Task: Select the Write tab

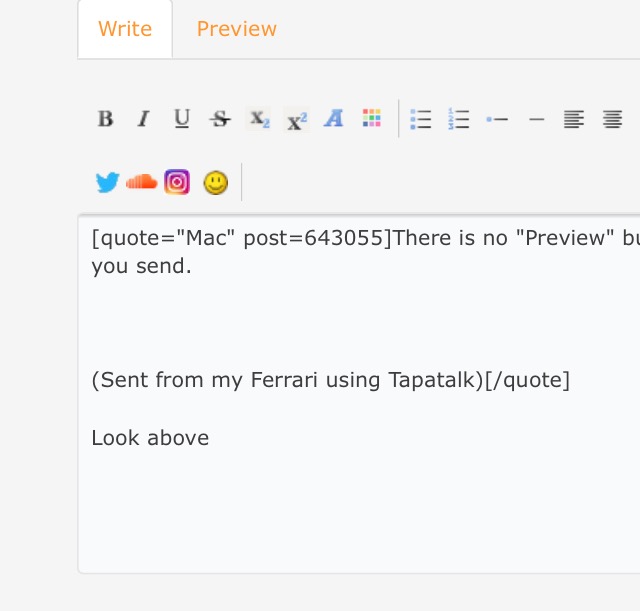Action: (125, 29)
